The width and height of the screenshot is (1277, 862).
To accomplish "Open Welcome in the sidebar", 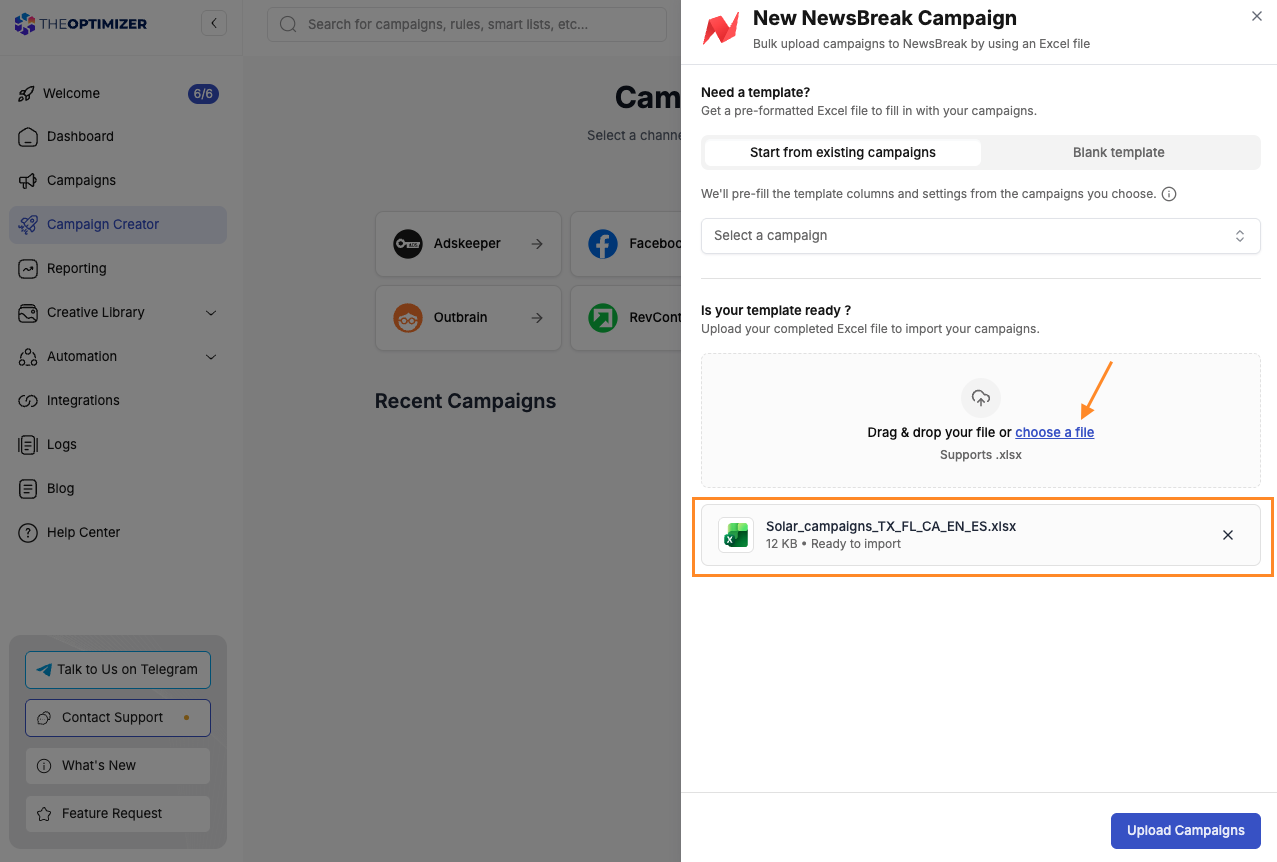I will [x=118, y=94].
